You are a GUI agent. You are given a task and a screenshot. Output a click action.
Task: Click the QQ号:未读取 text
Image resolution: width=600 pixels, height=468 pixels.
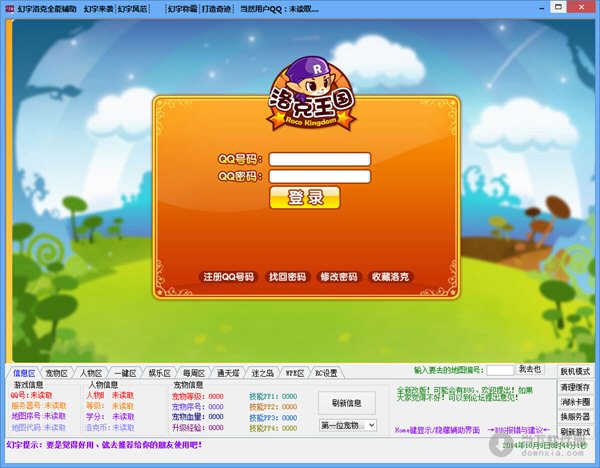pos(31,395)
